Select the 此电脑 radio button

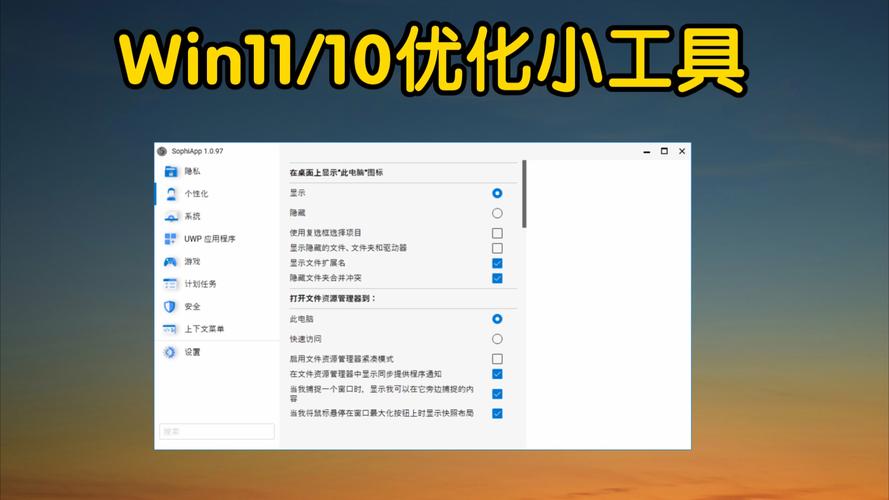(497, 319)
